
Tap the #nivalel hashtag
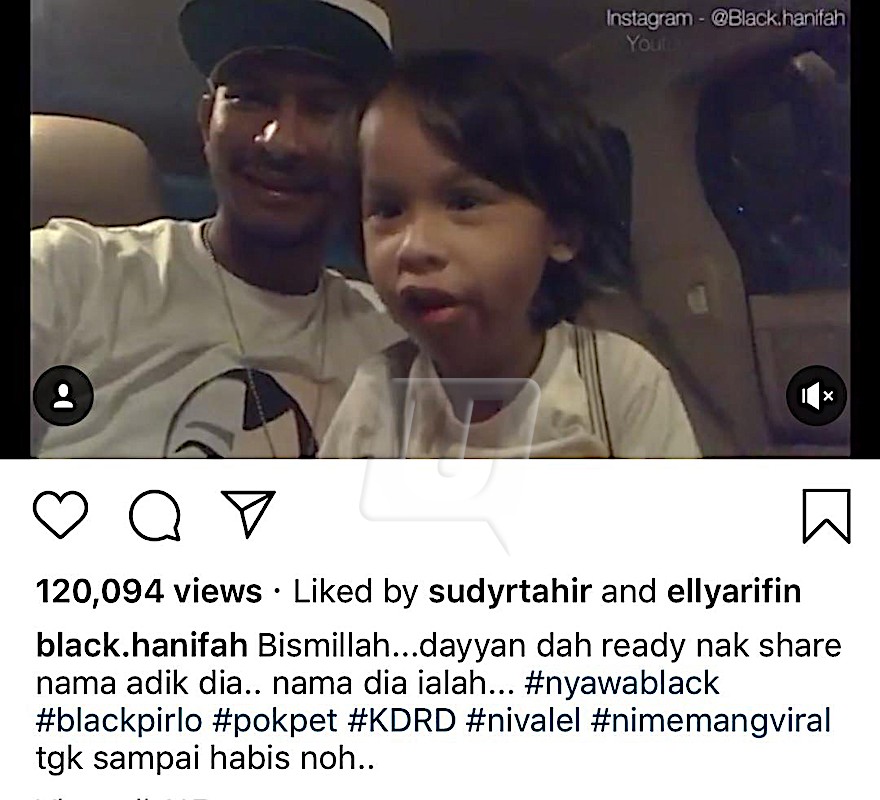point(523,720)
